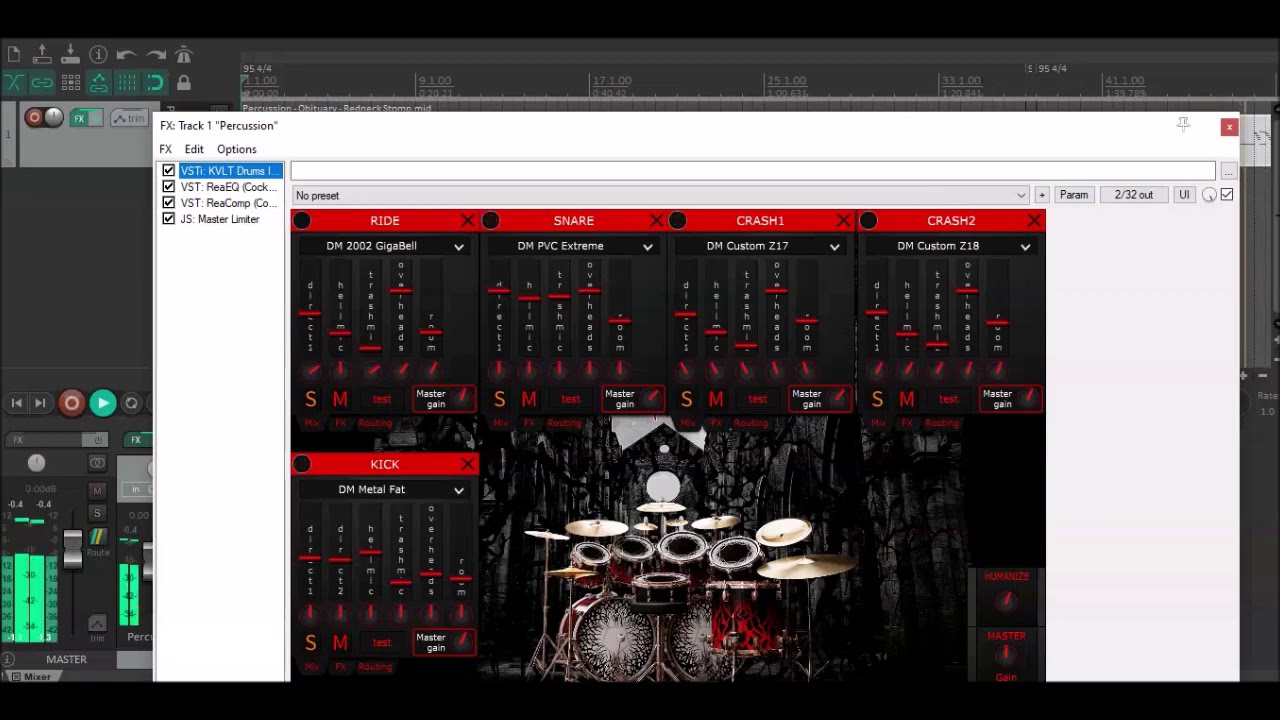The width and height of the screenshot is (1280, 720).
Task: Click the Mixer tab at bottom
Action: [37, 677]
